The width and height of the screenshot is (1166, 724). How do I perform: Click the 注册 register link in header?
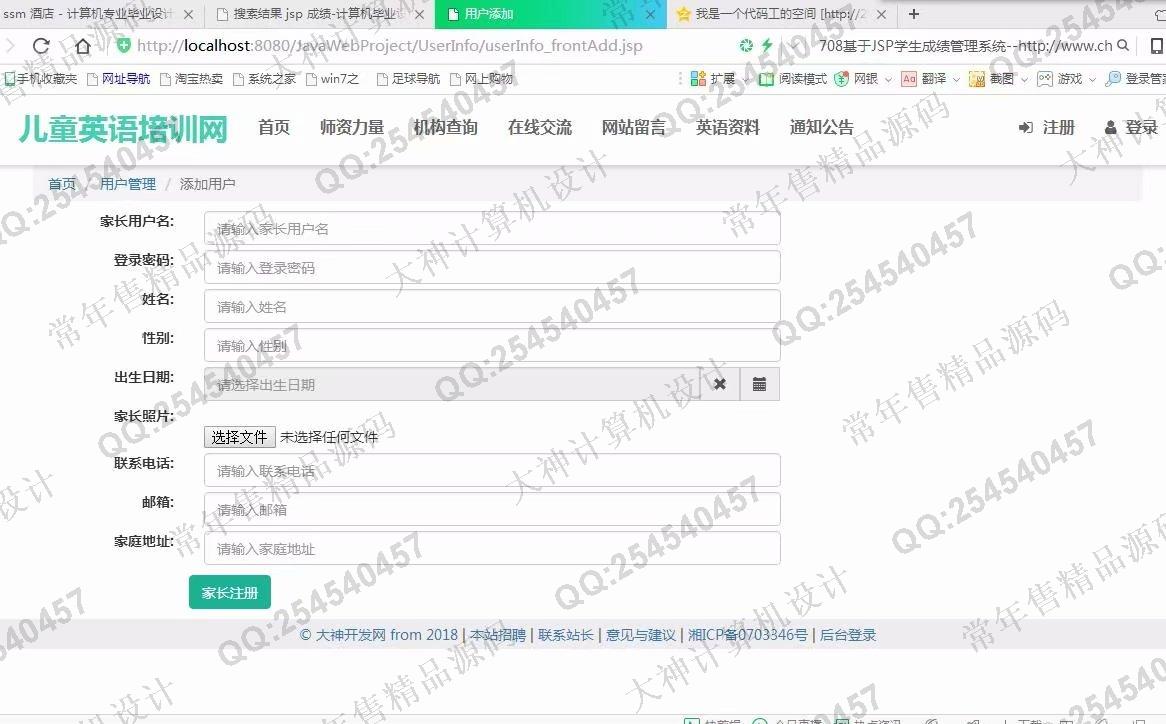pos(1047,127)
